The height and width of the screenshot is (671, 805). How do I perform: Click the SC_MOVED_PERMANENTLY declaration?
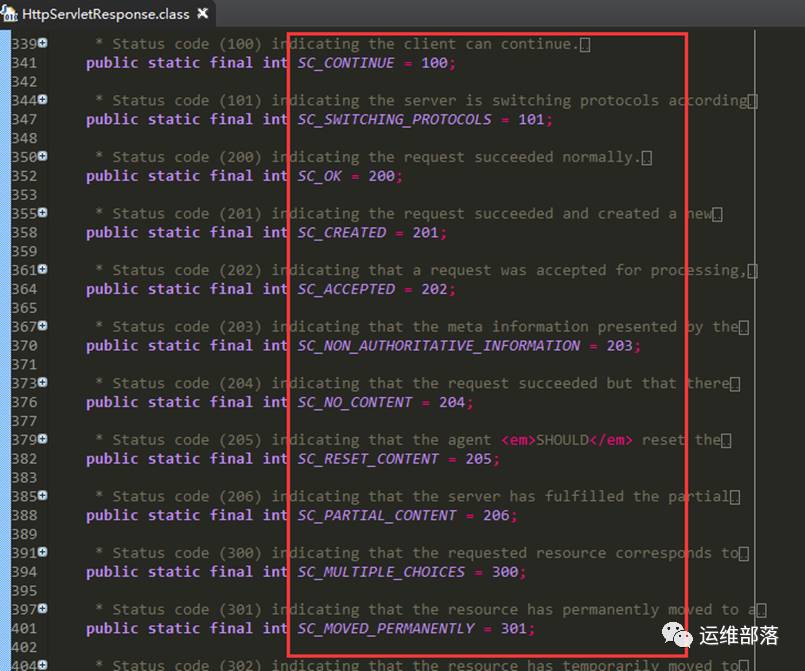[x=386, y=628]
